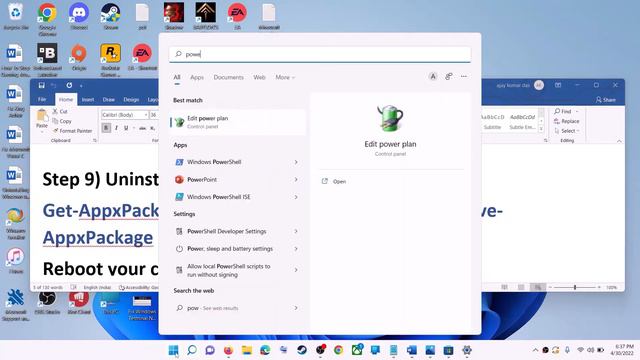Open Steam desktop shortcut
The width and height of the screenshot is (640, 360).
[x=111, y=16]
